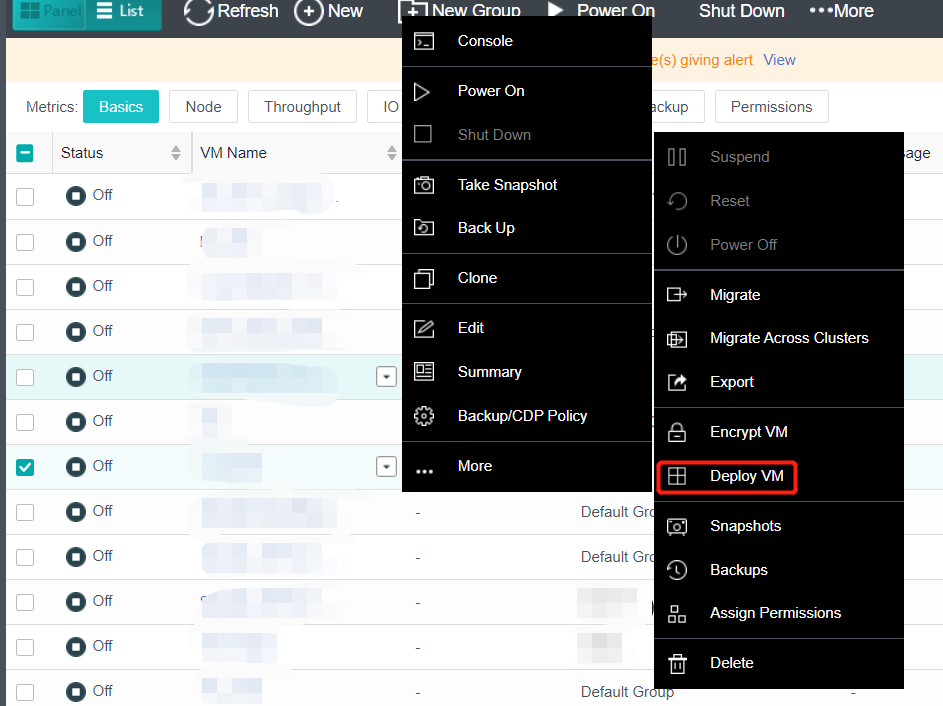This screenshot has width=943, height=706.
Task: Expand the More toolbar menu
Action: [841, 11]
